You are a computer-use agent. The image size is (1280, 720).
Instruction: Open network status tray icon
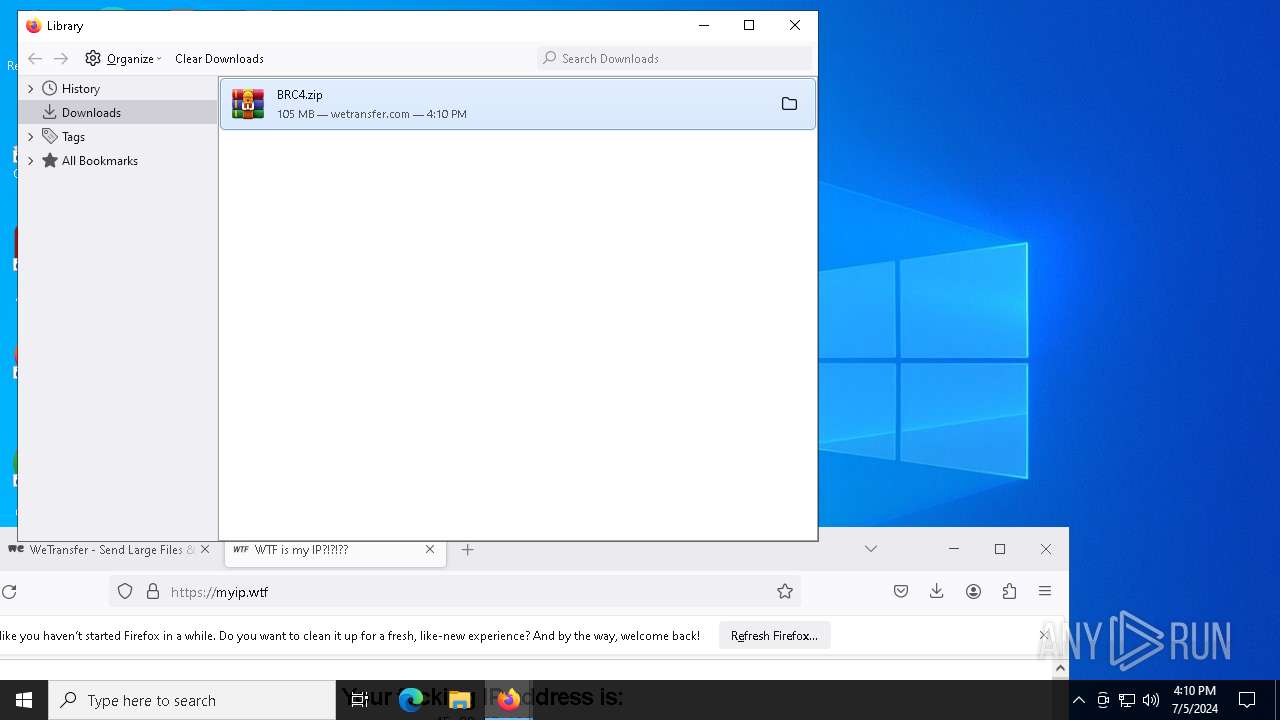point(1127,700)
